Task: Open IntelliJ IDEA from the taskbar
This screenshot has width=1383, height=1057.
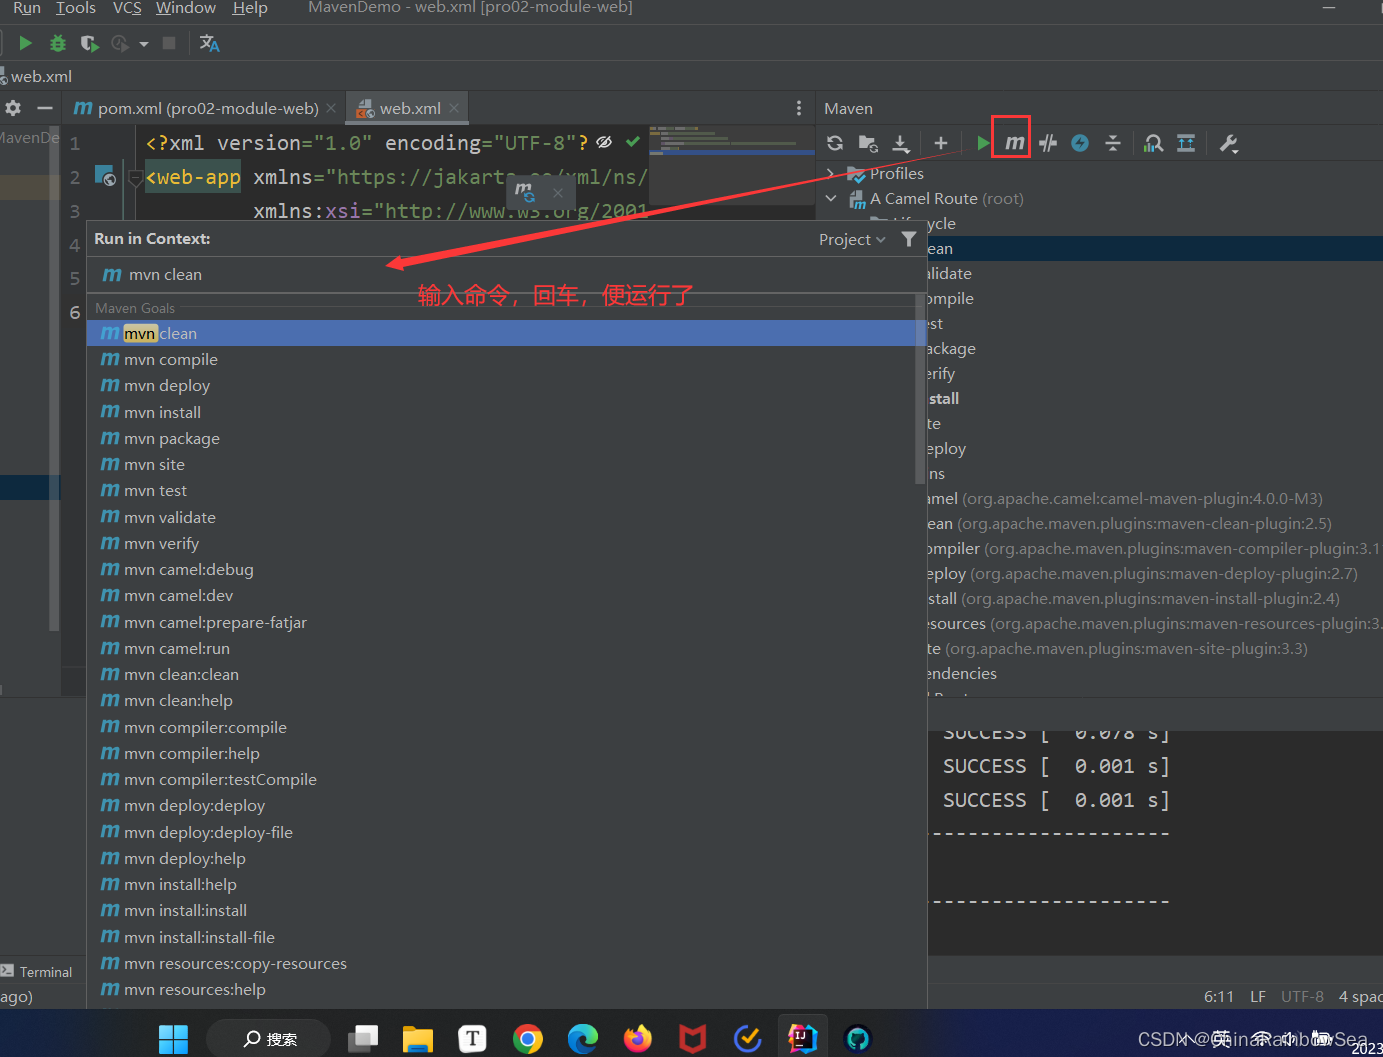Action: click(x=803, y=1038)
